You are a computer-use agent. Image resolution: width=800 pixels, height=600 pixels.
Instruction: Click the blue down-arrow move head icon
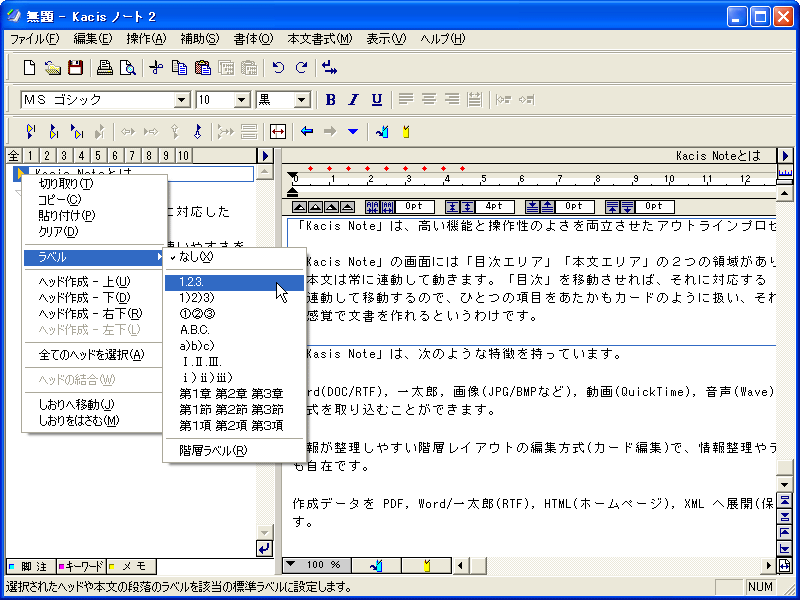point(198,132)
